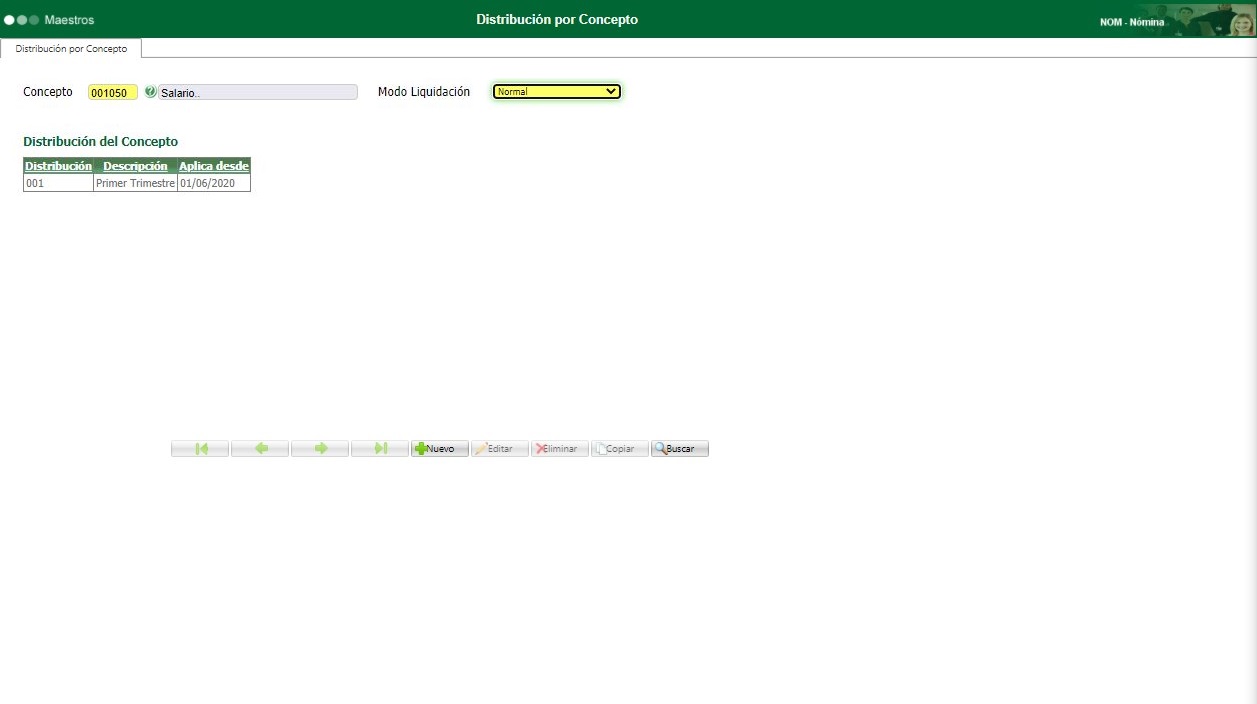The height and width of the screenshot is (704, 1257).
Task: Sort by the Distribución column header
Action: point(57,166)
